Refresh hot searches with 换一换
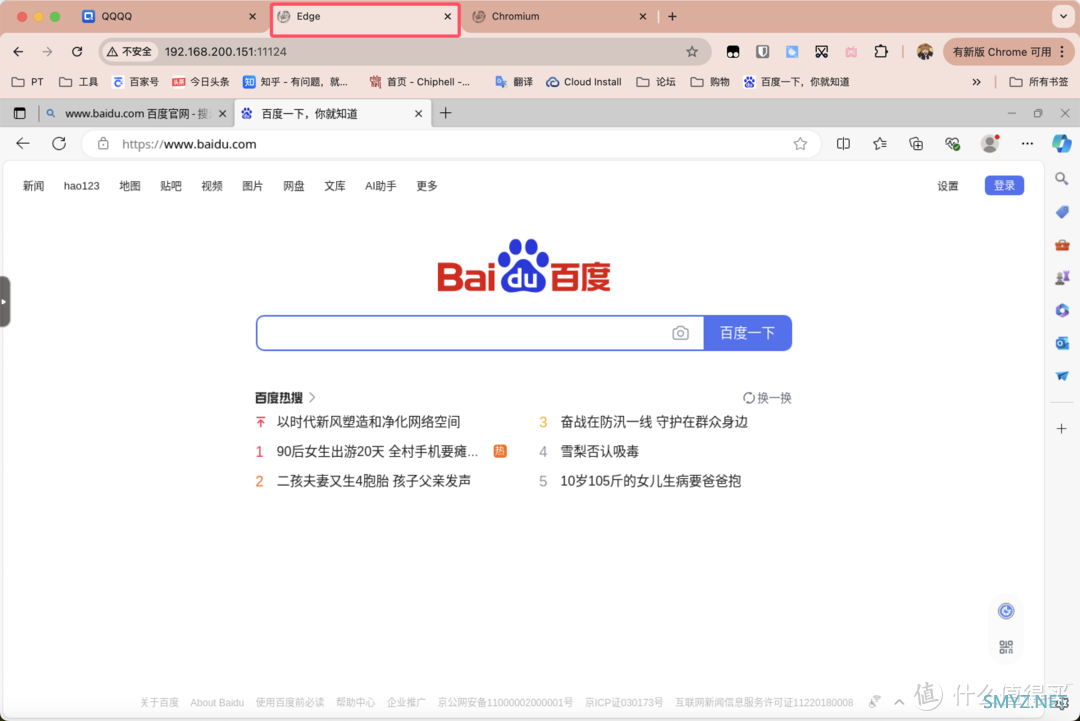Image resolution: width=1080 pixels, height=721 pixels. (767, 398)
